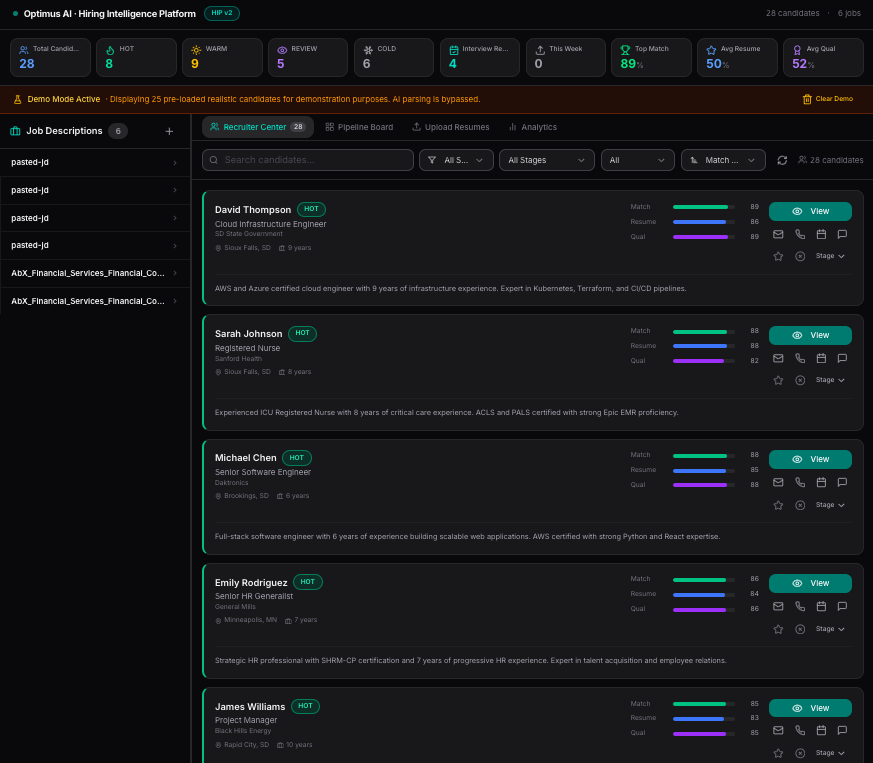Call David Thompson via phone icon
The width and height of the screenshot is (873, 763).
point(800,234)
